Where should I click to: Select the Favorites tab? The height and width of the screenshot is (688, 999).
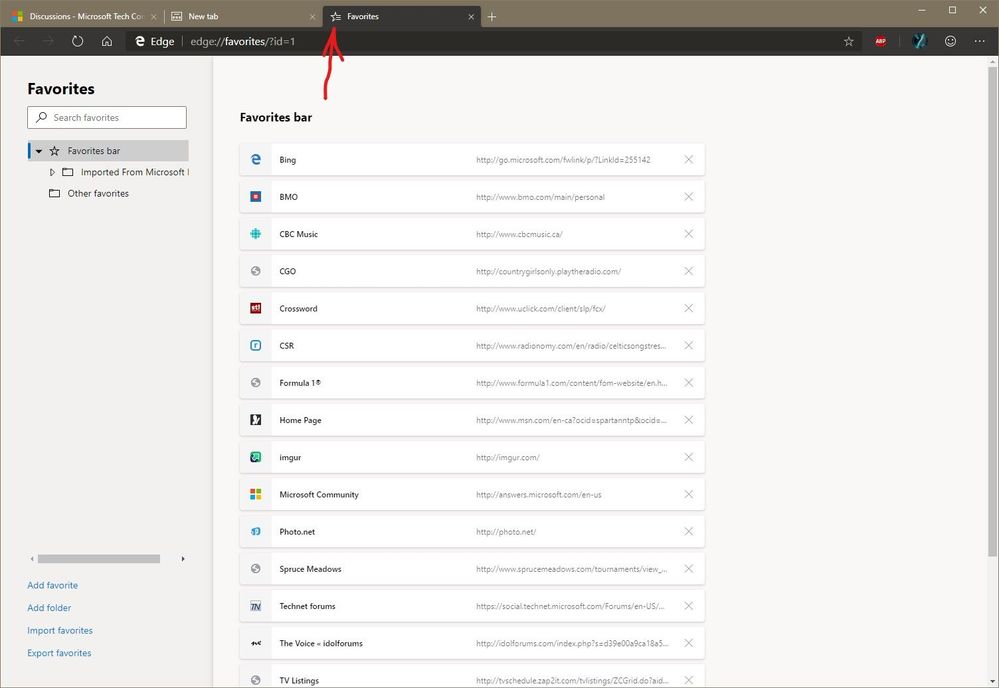(401, 17)
